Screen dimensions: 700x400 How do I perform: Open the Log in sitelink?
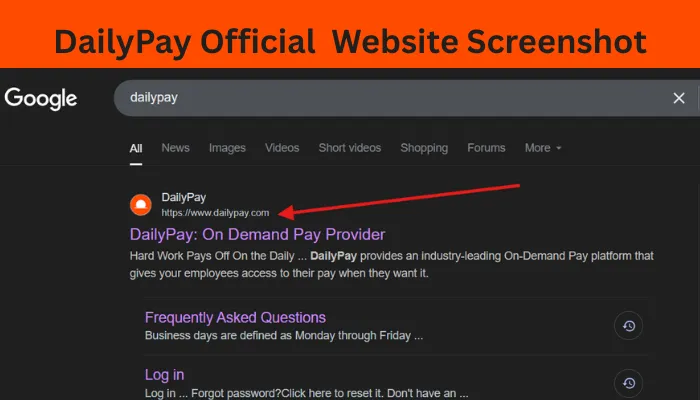(x=164, y=375)
